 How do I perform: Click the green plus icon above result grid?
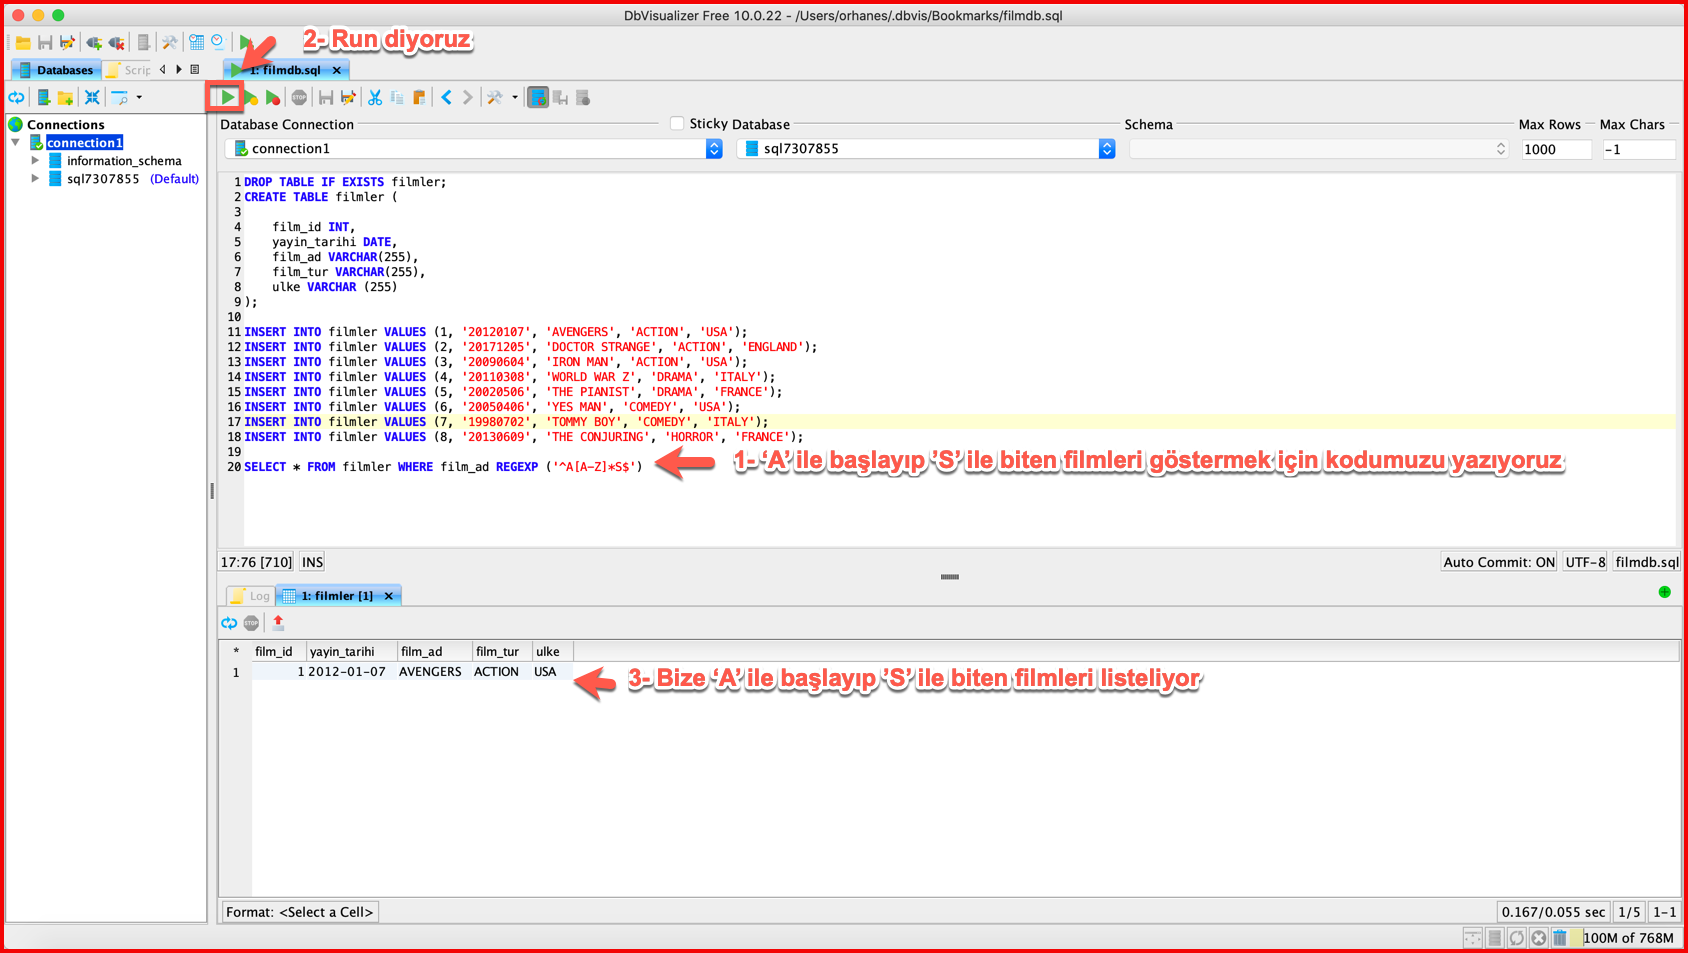pos(1665,592)
